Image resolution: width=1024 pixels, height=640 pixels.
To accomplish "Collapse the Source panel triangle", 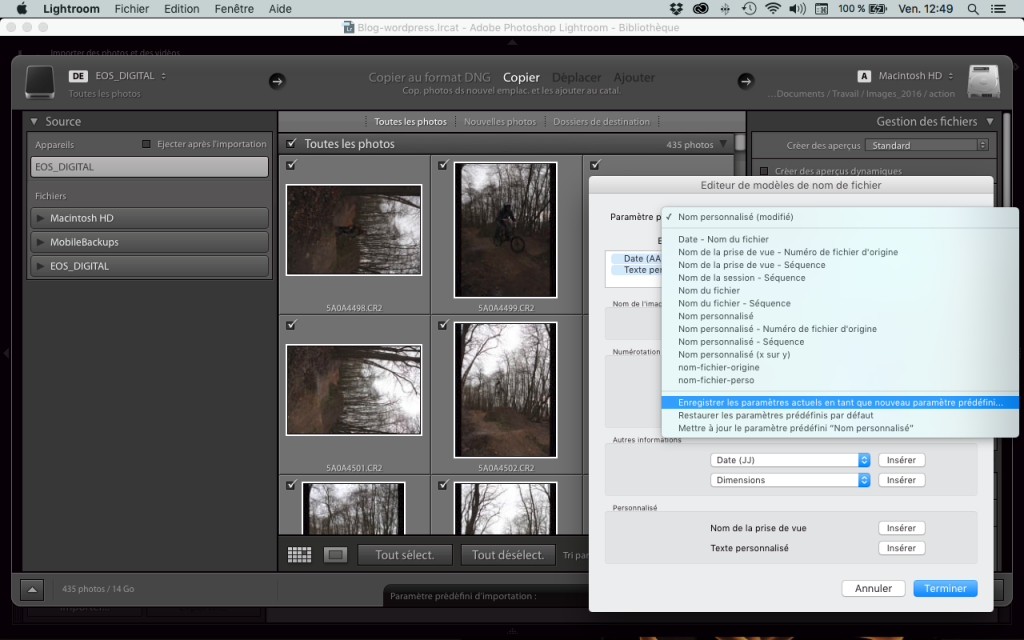I will tap(34, 121).
